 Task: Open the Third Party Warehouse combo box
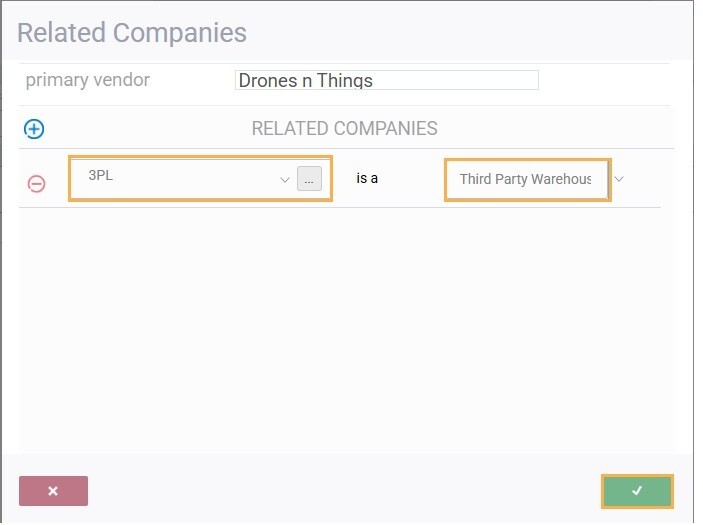click(528, 179)
